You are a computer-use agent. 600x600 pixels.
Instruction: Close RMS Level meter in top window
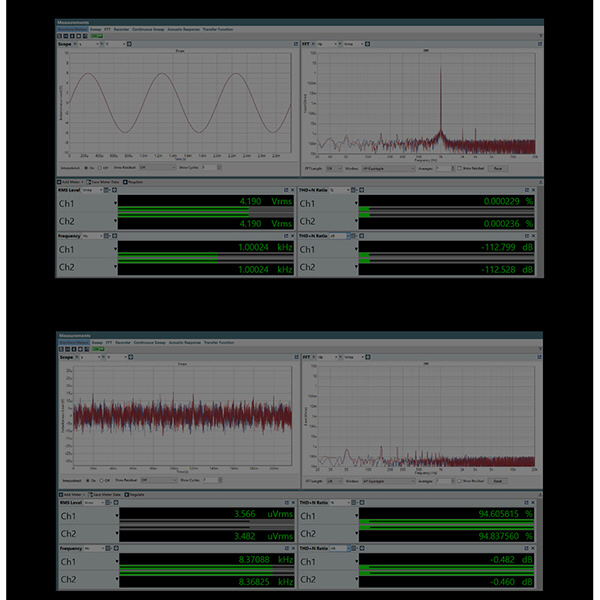[x=292, y=190]
